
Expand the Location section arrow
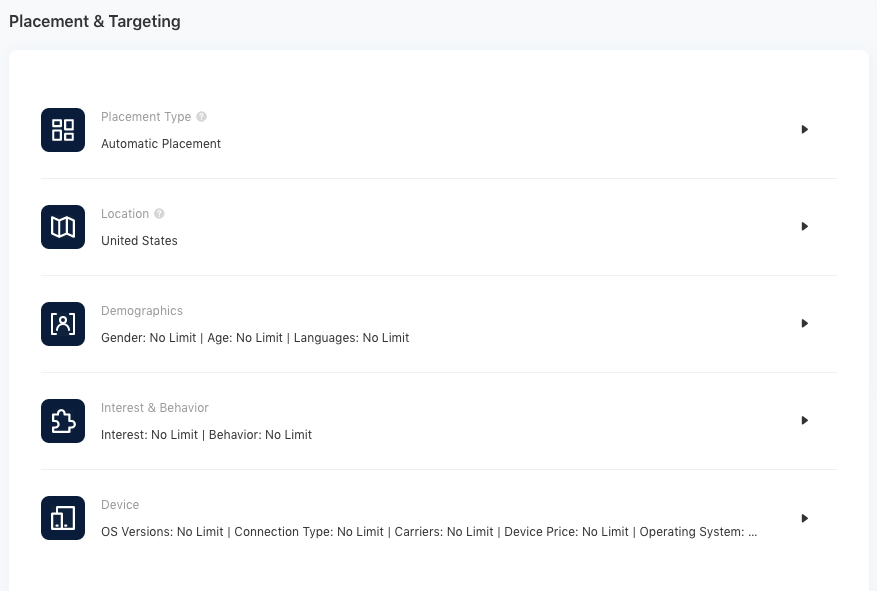[x=805, y=226]
